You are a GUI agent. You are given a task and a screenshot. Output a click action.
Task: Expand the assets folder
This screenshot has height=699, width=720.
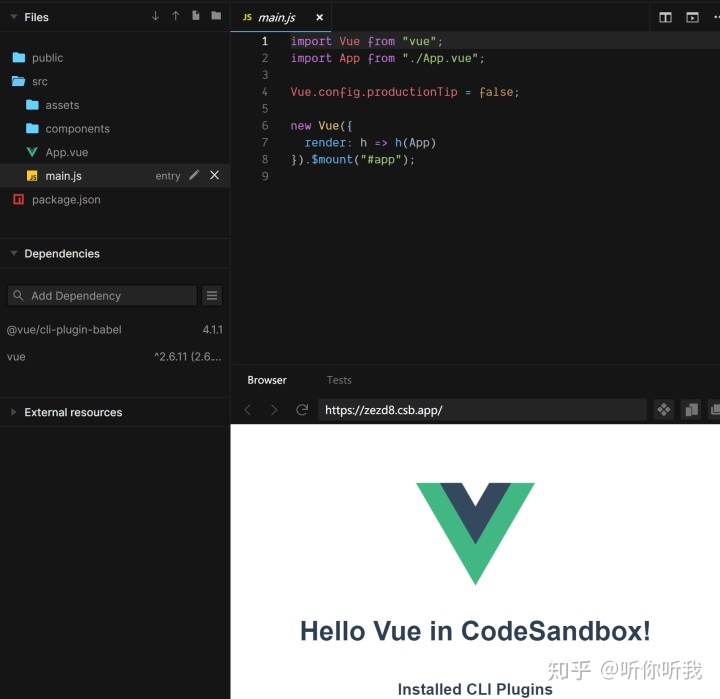[62, 105]
